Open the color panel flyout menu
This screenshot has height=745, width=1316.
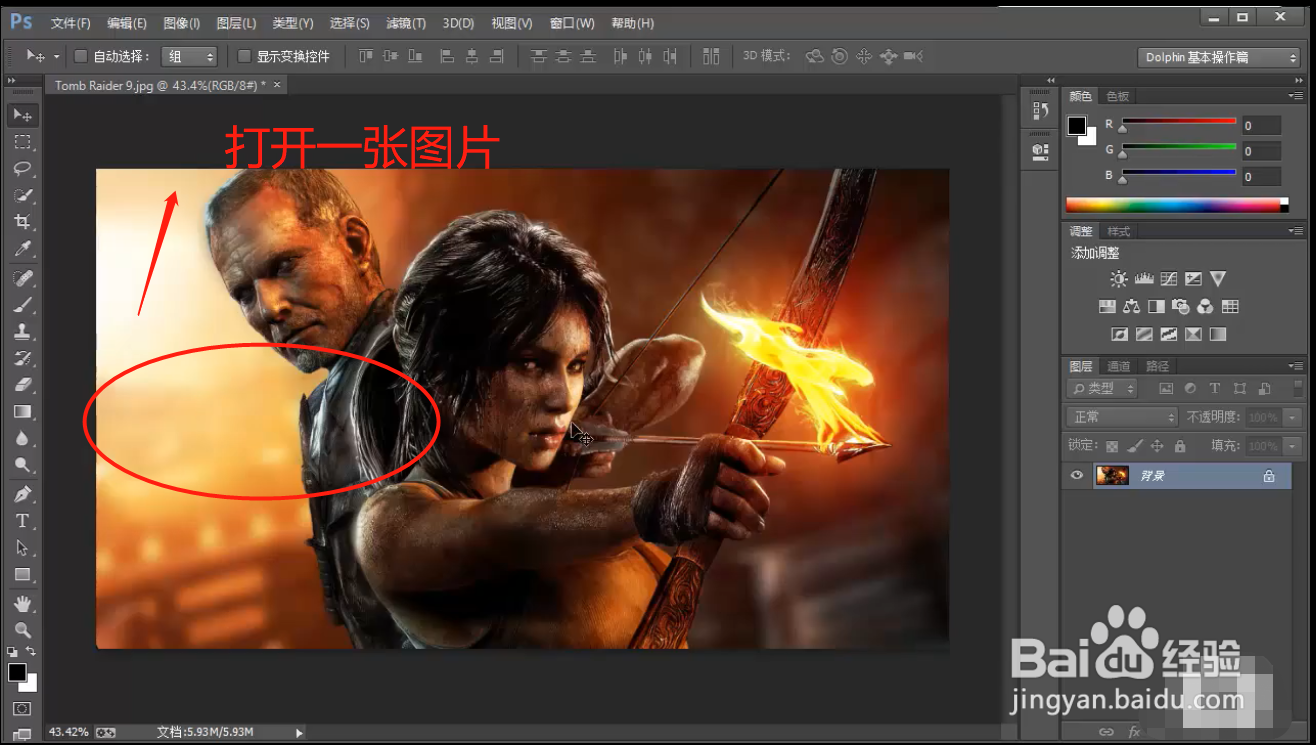point(1296,96)
